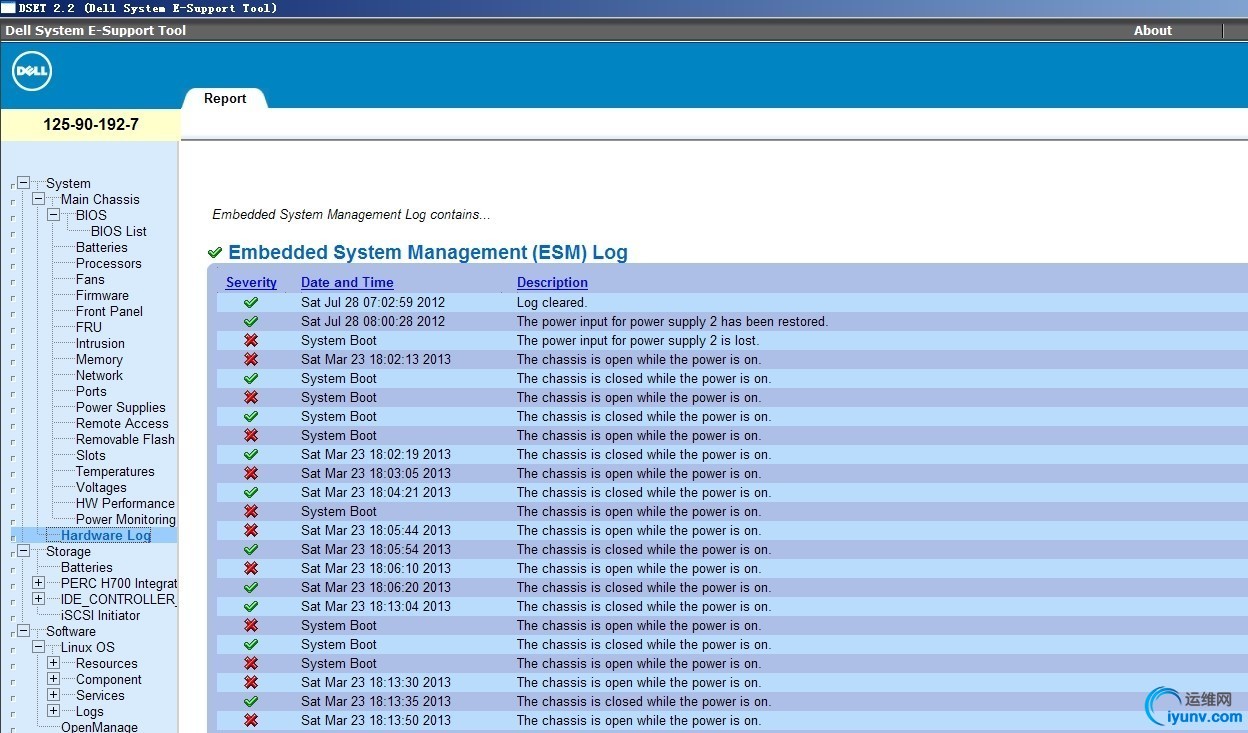This screenshot has width=1248, height=733.
Task: Select Power Monitoring item
Action: 126,519
